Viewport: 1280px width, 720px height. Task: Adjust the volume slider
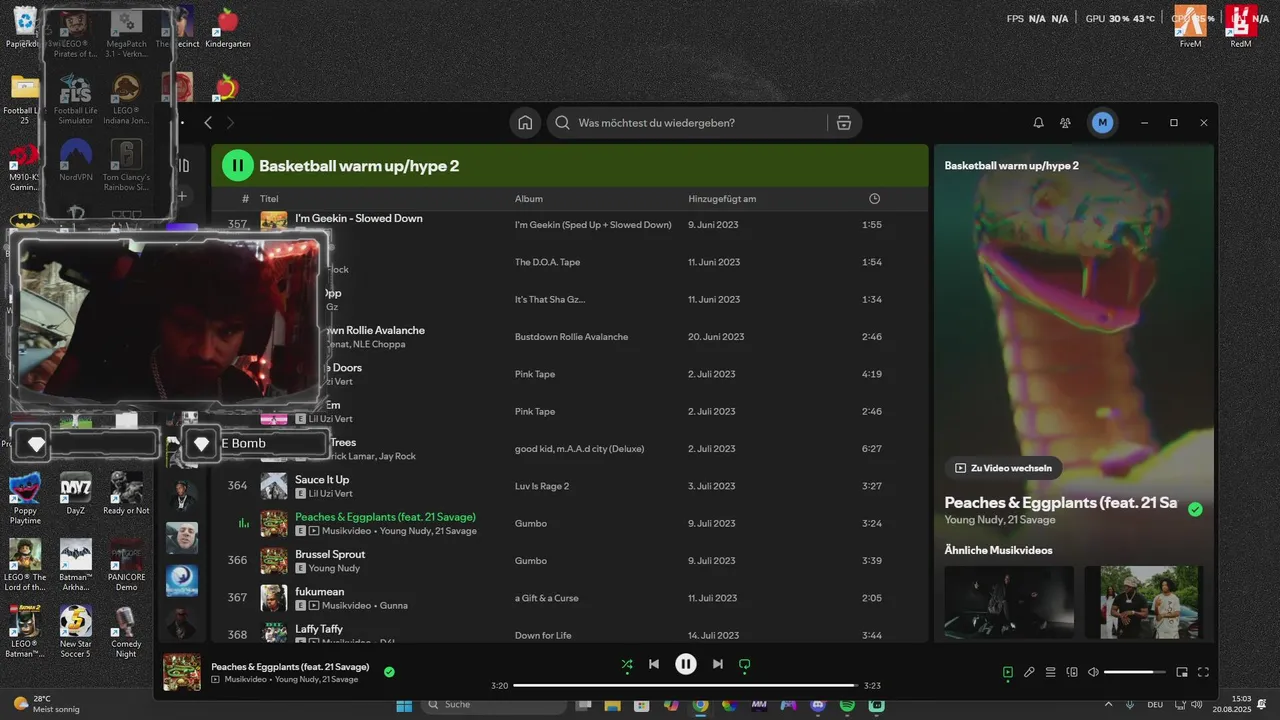tap(1134, 672)
